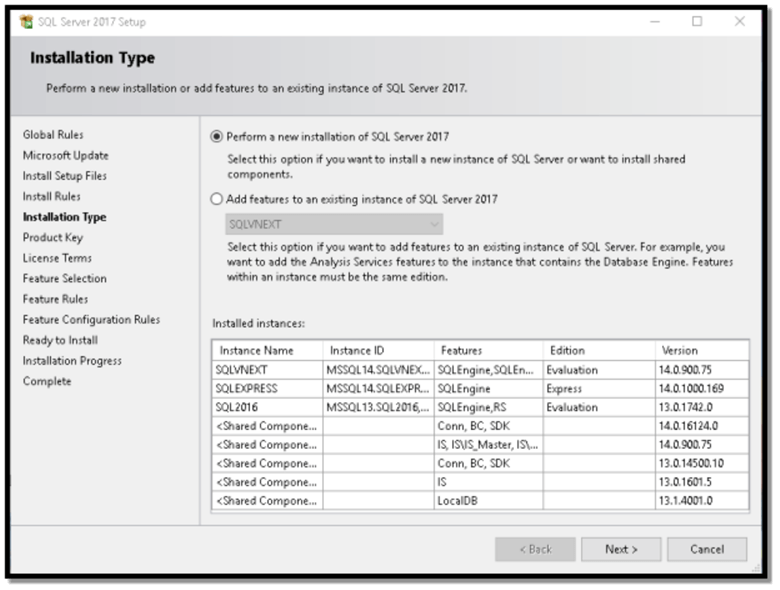Click the SQLEngine,SQLEn... features cell
The height and width of the screenshot is (590, 780).
click(x=488, y=370)
